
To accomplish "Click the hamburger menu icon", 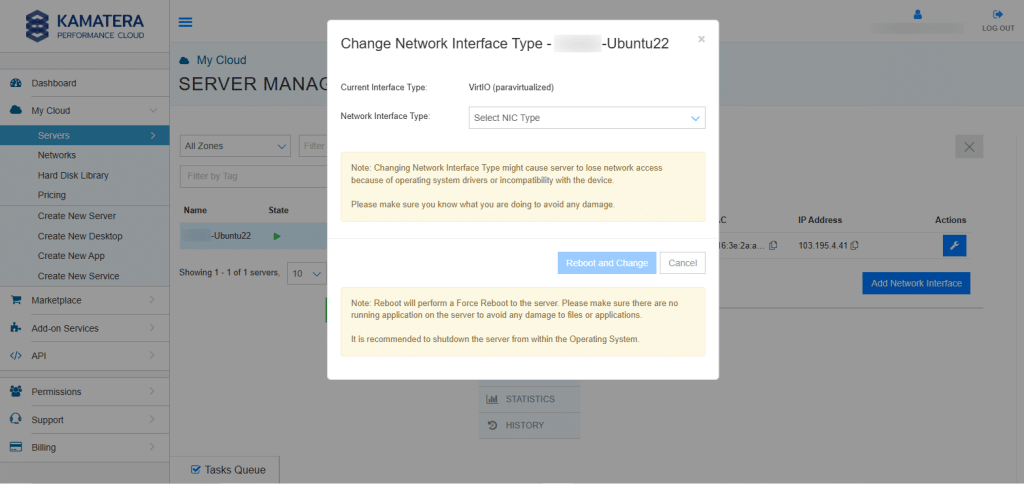I will coord(185,22).
